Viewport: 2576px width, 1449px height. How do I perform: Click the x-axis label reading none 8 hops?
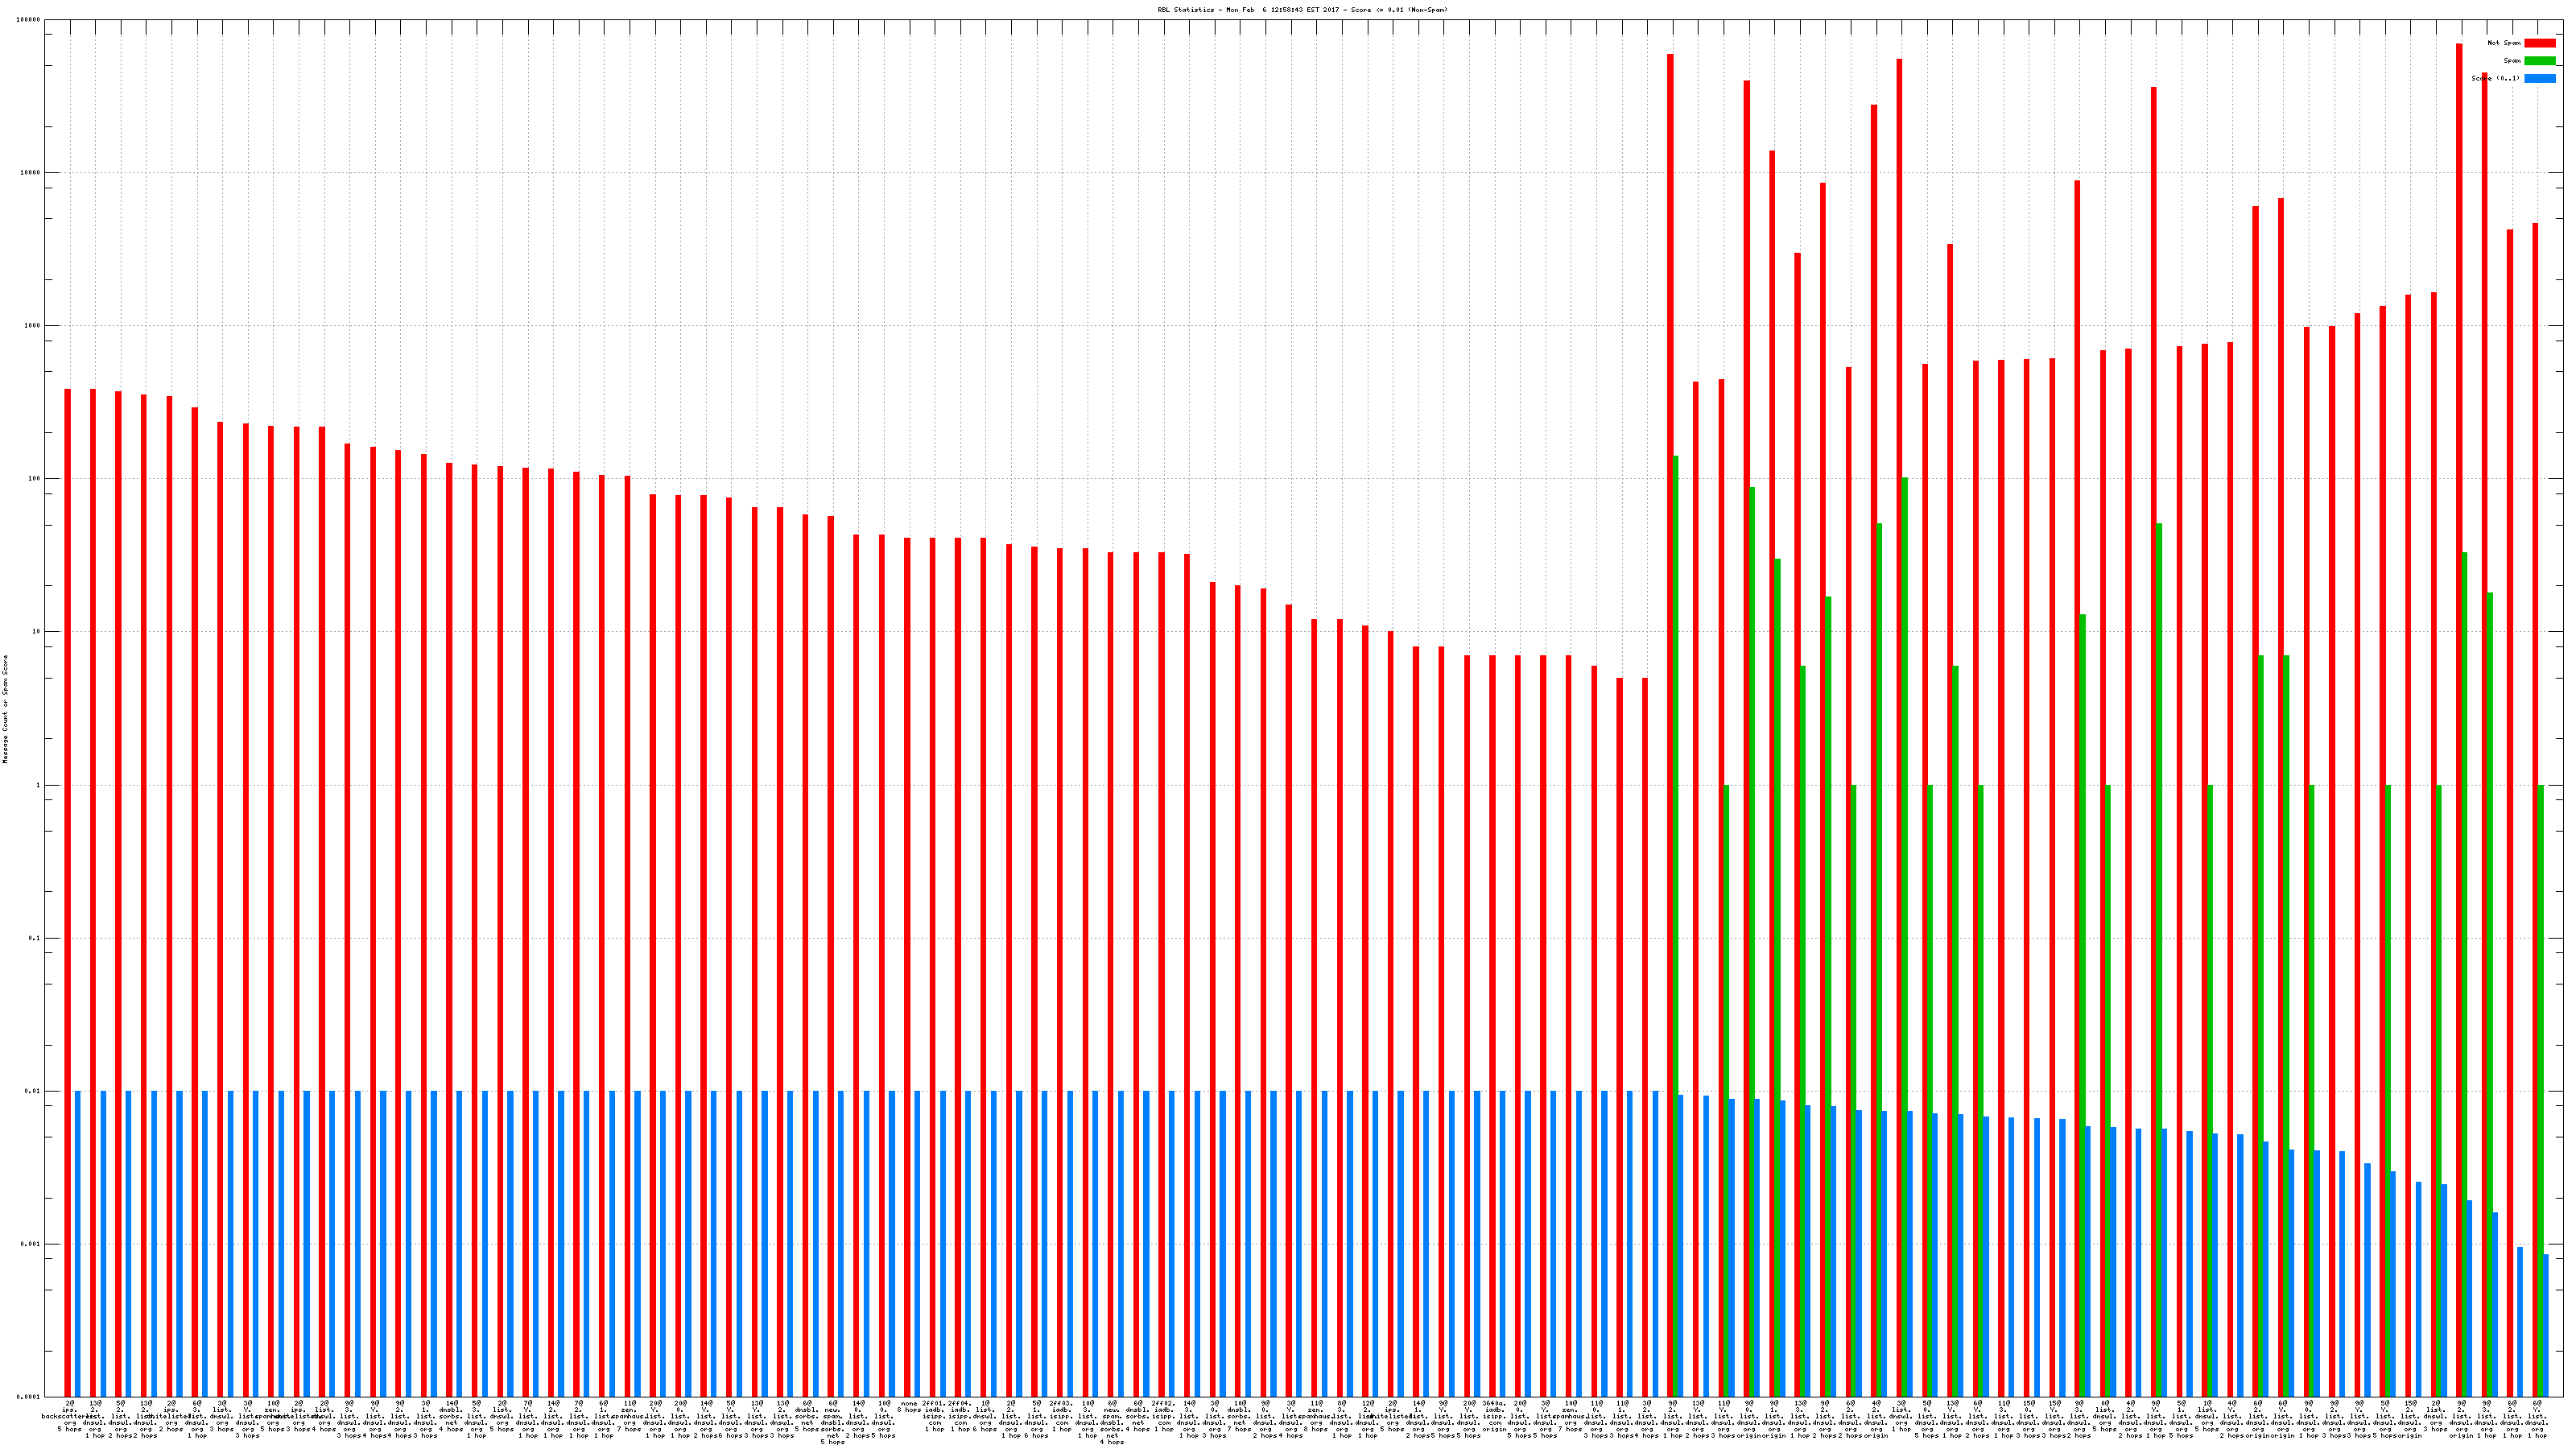click(x=909, y=1406)
